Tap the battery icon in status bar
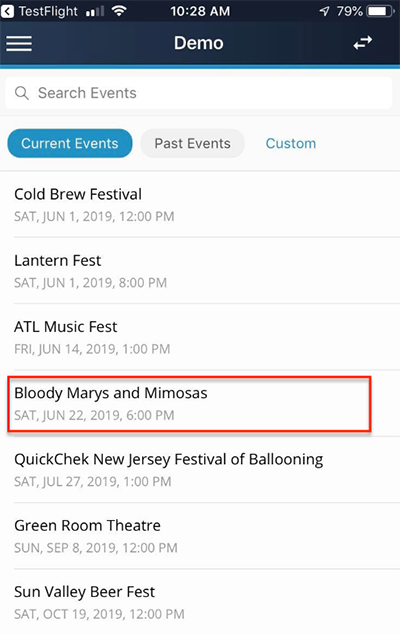The image size is (400, 634). (x=380, y=11)
